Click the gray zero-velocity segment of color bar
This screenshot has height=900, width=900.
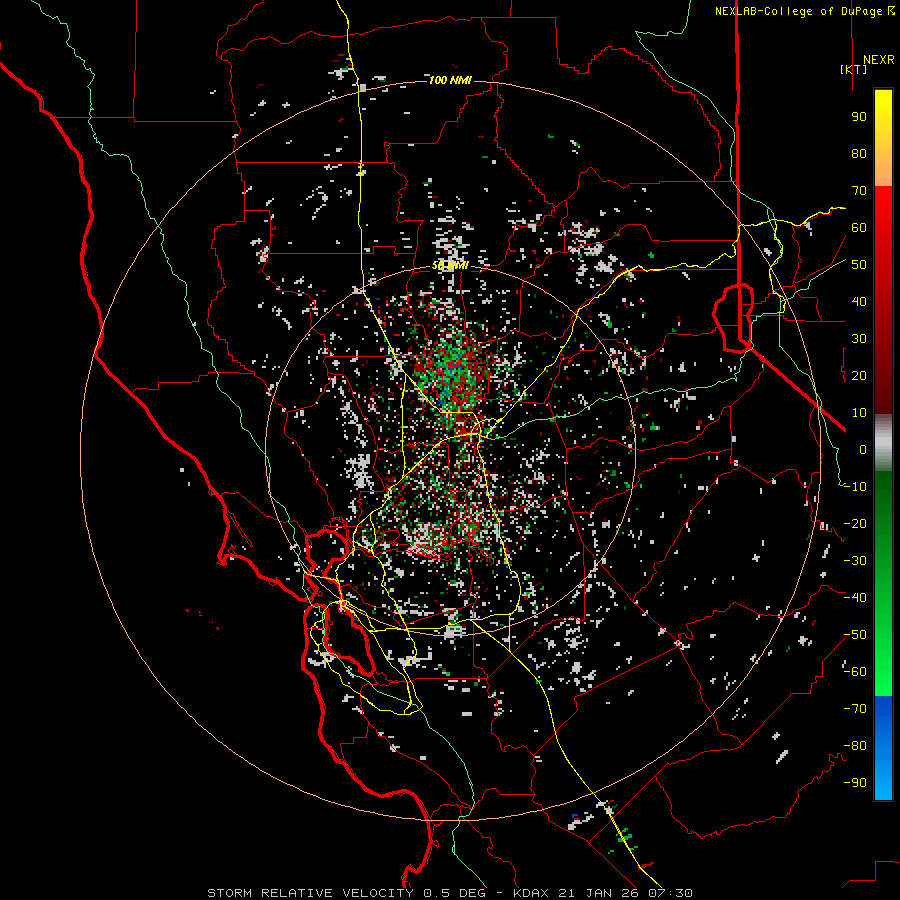(x=883, y=443)
